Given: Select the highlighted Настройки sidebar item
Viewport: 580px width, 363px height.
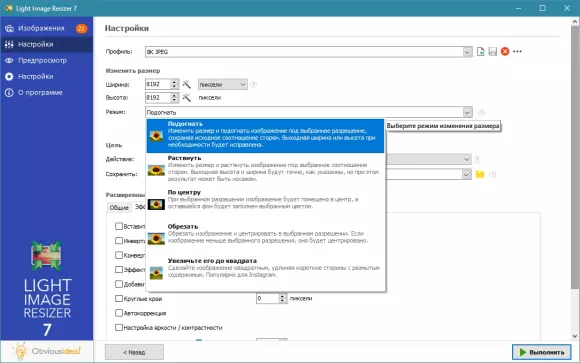Looking at the screenshot, I should coord(46,44).
